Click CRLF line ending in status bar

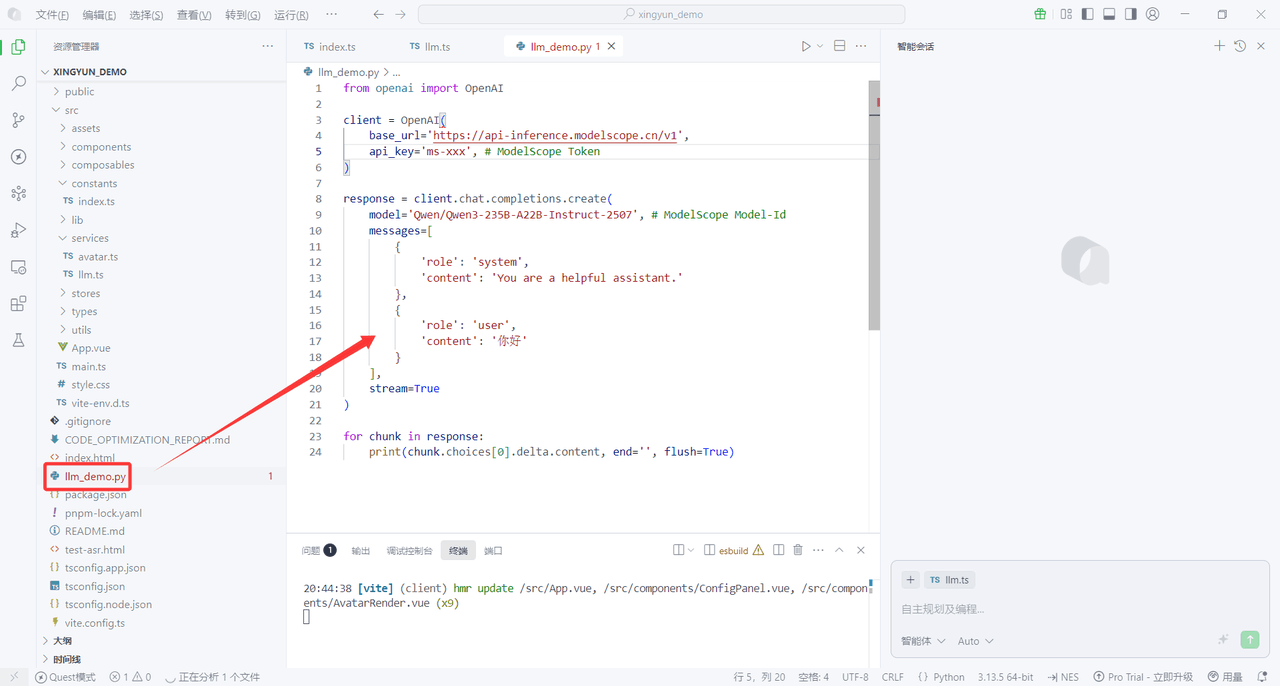[893, 677]
